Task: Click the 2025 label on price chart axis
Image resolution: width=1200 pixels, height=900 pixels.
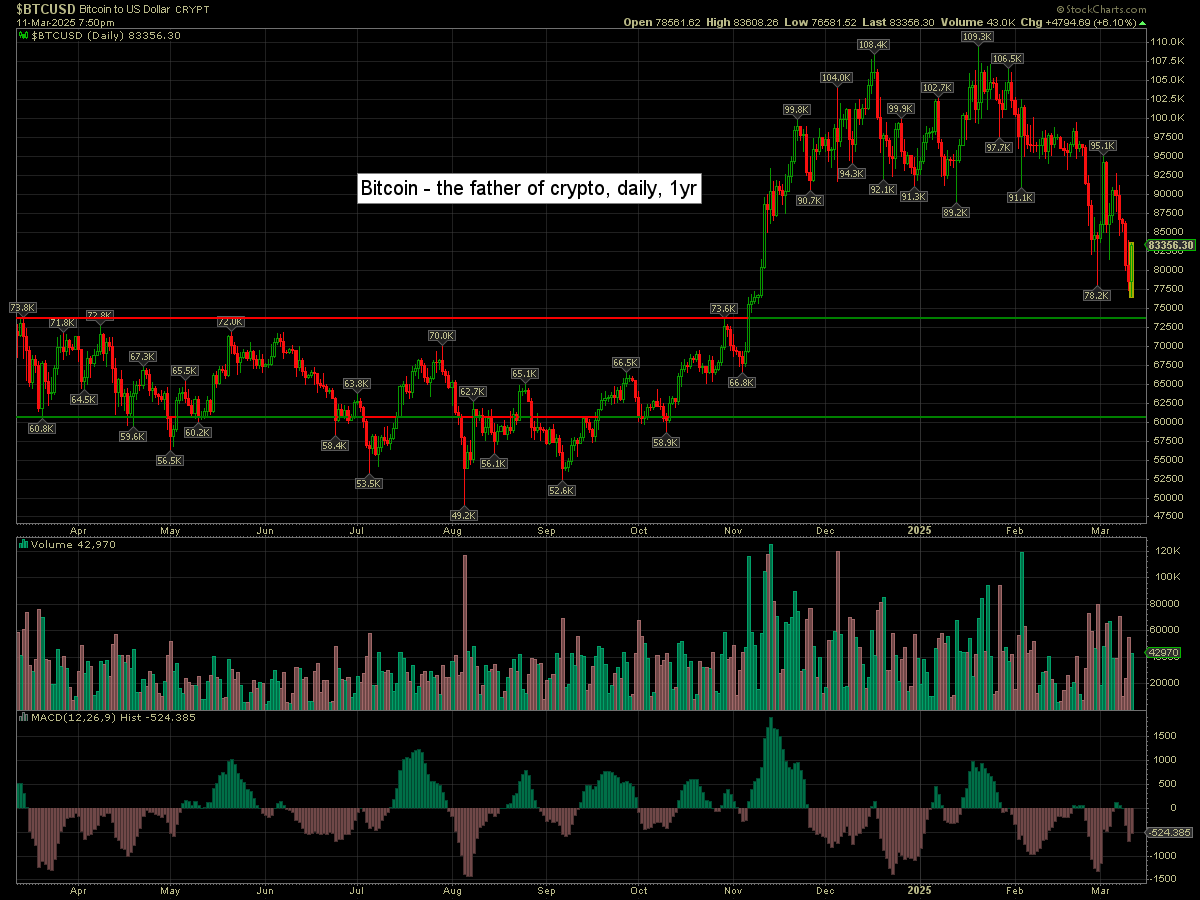Action: 918,530
